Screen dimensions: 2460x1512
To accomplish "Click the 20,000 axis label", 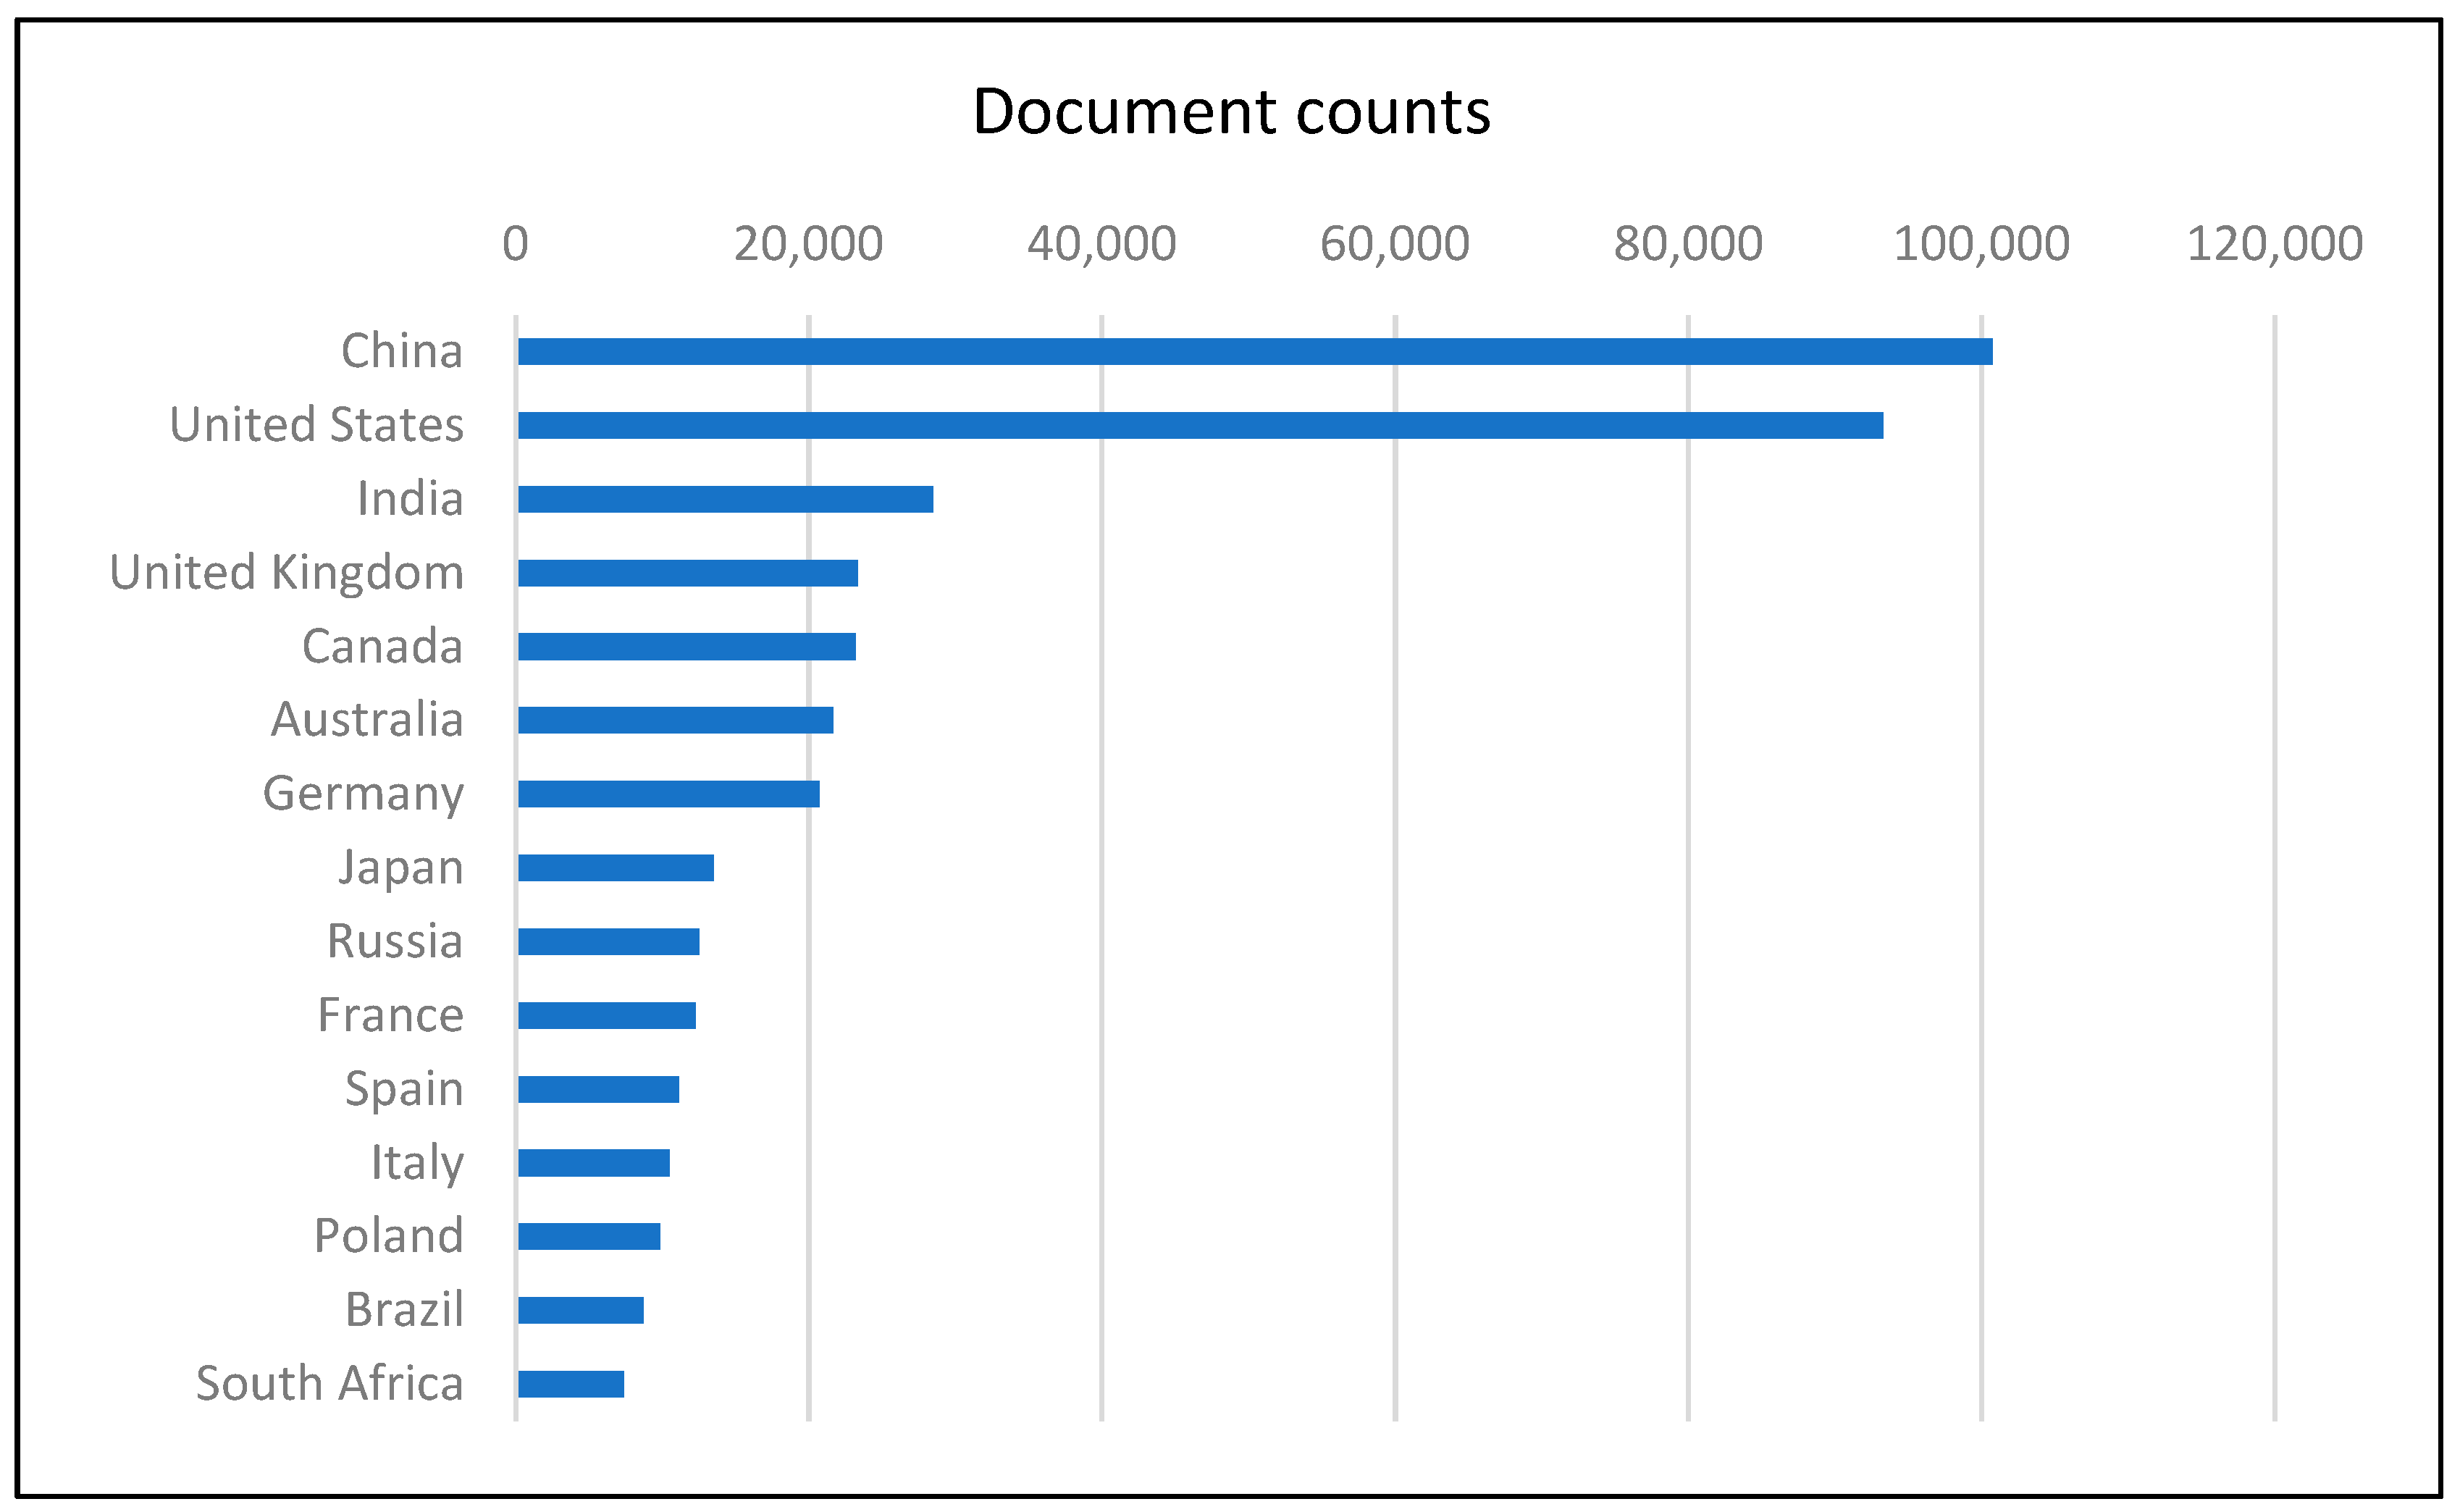I will pos(808,244).
